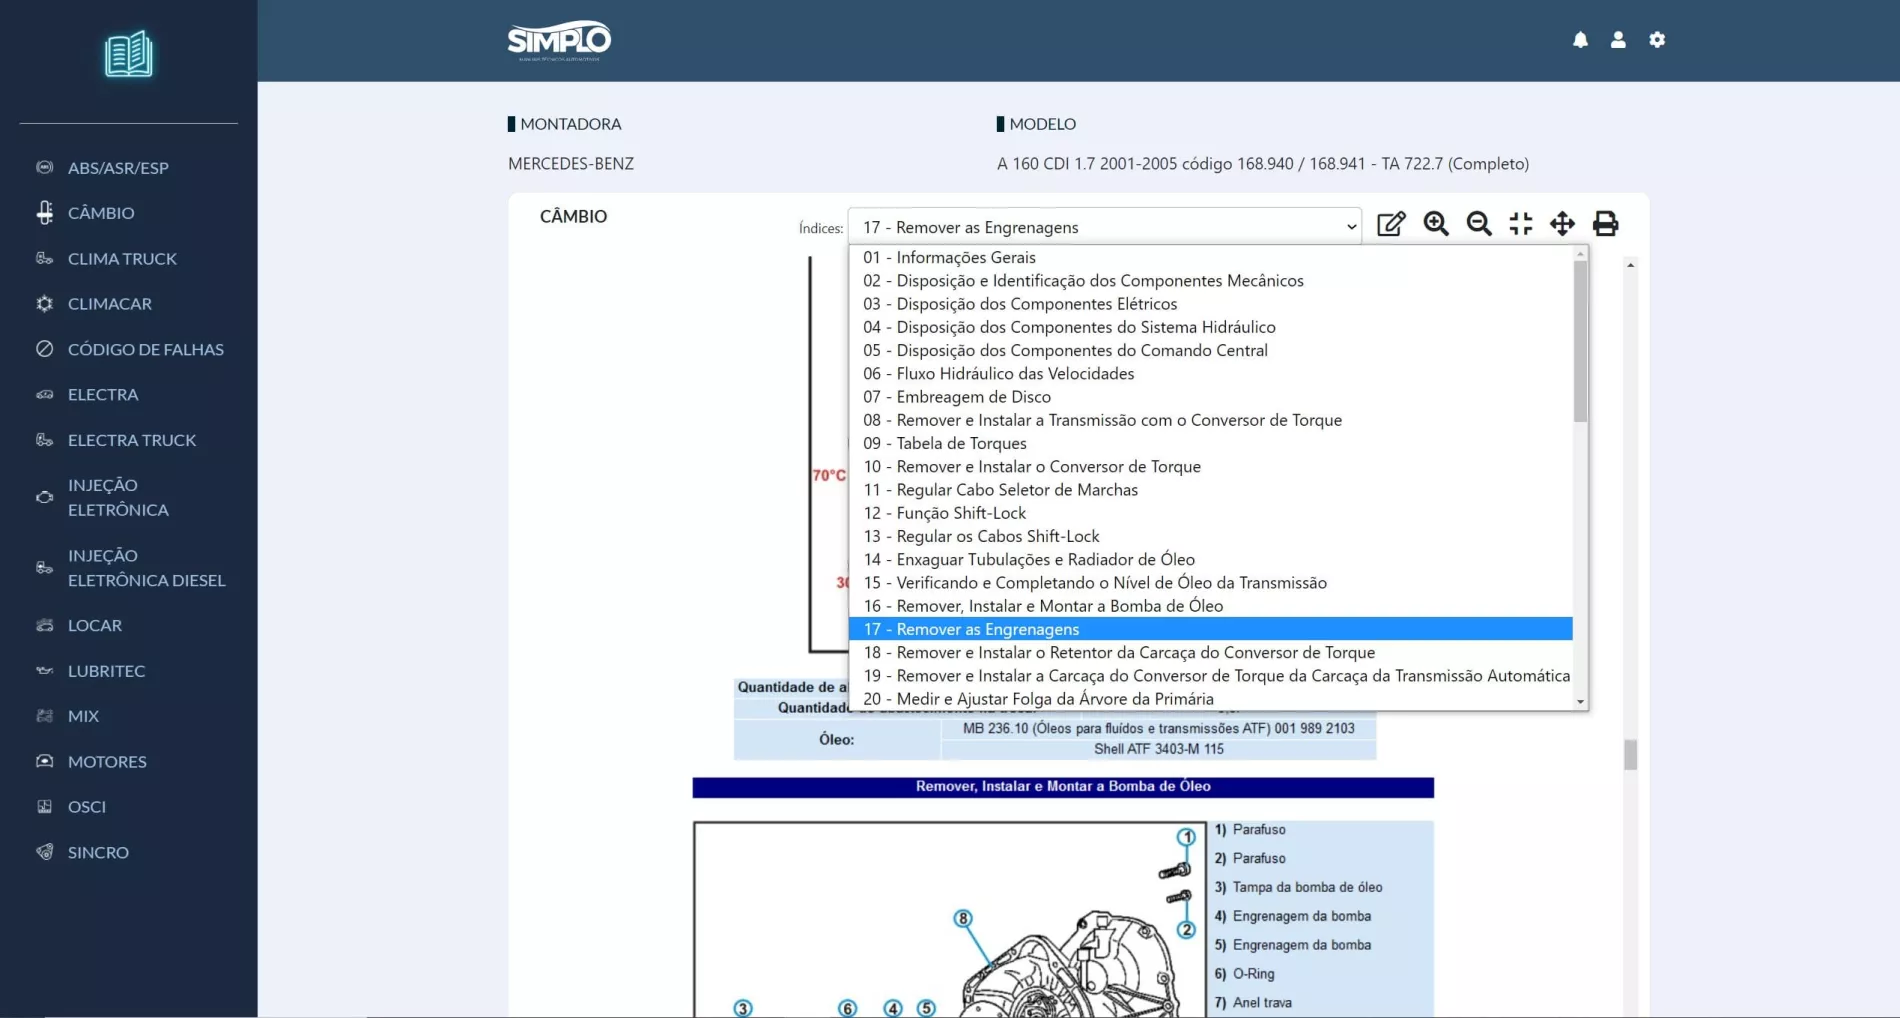Screen dimensions: 1900x1018
Task: Open notifications bell
Action: pos(1580,40)
